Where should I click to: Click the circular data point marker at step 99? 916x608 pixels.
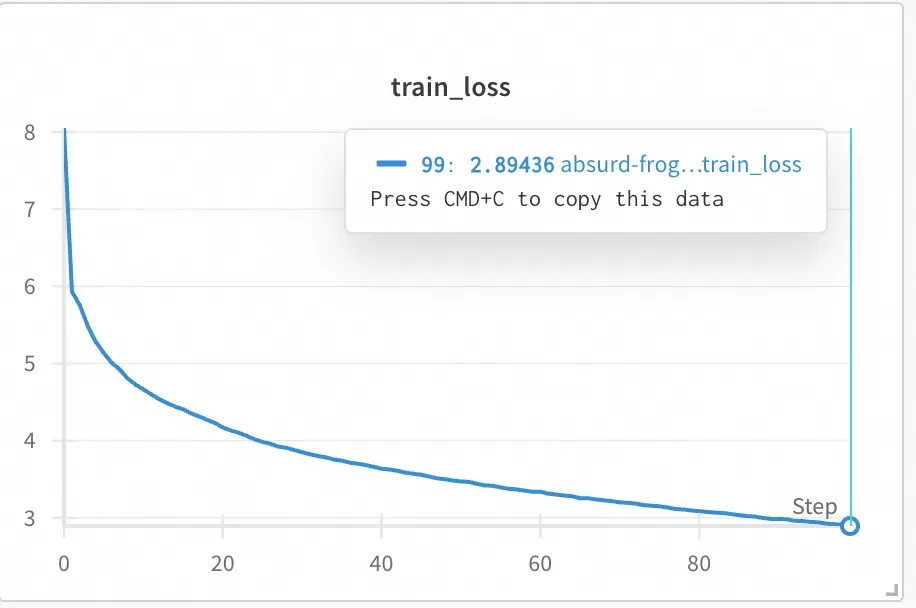point(850,526)
